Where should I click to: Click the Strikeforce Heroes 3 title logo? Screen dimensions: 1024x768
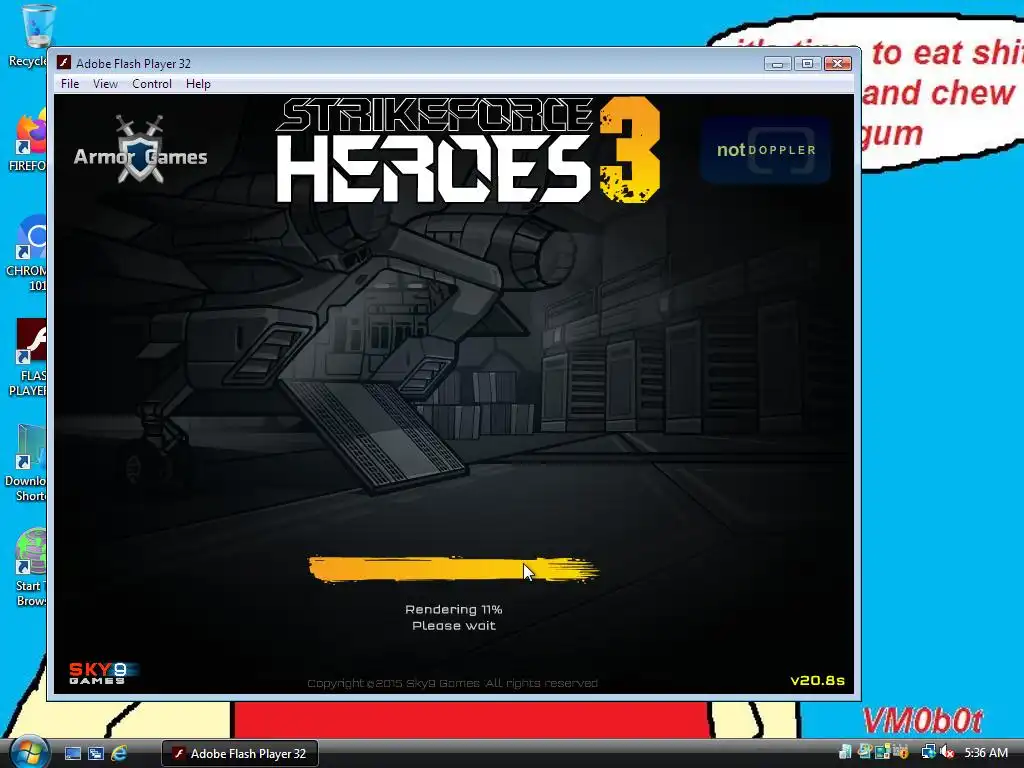click(468, 150)
